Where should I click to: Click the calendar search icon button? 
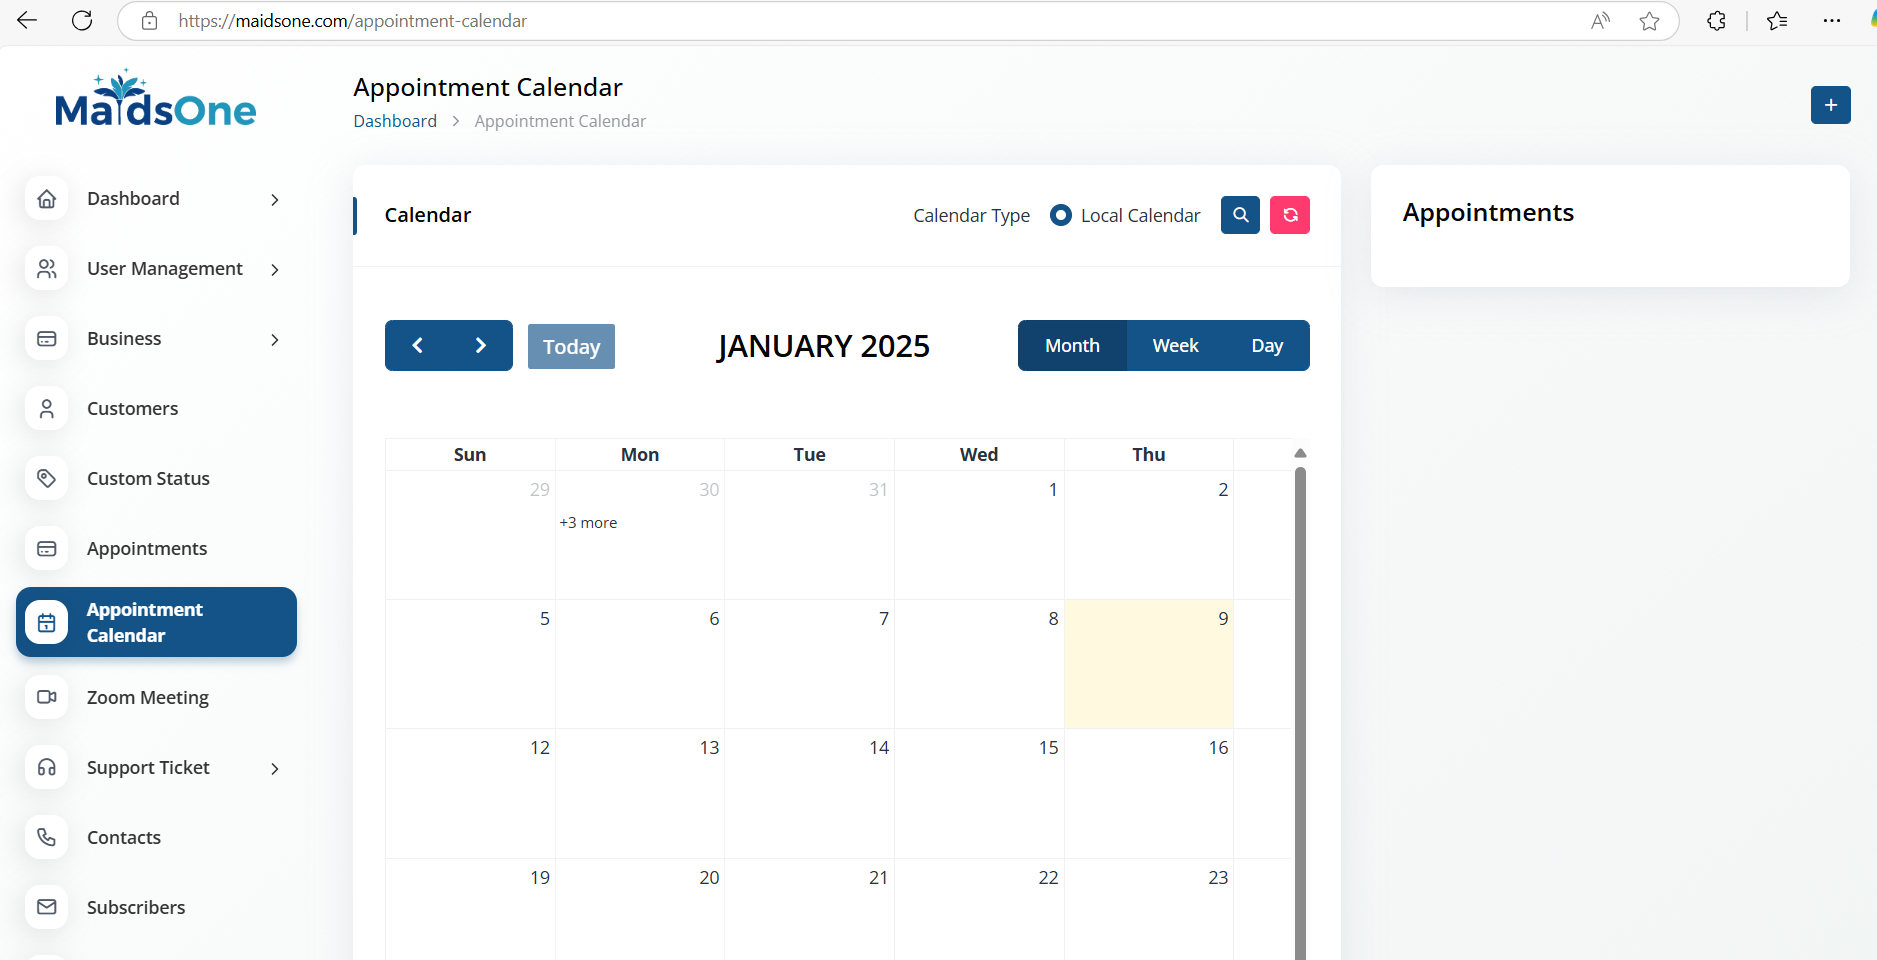(x=1240, y=215)
